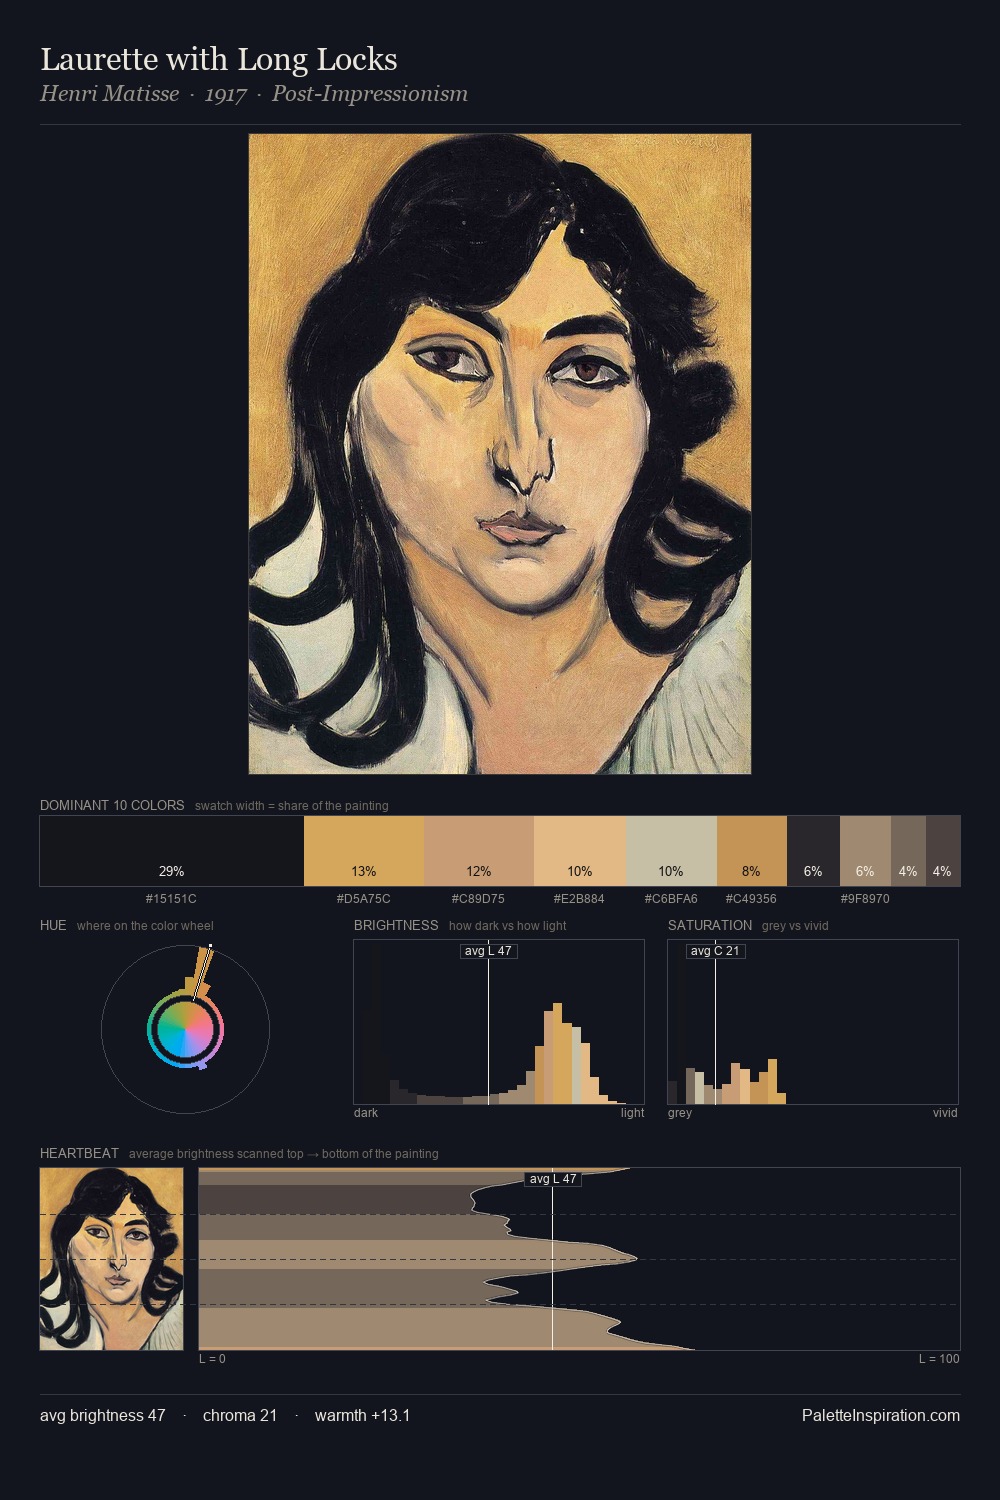Click the 'light' axis label

[x=632, y=1113]
